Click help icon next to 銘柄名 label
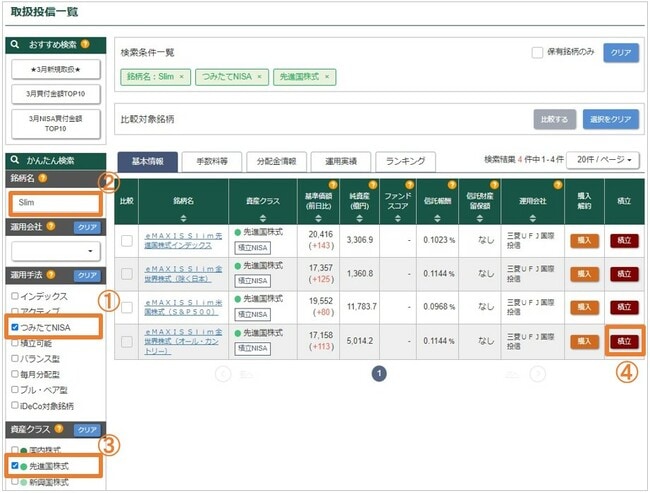650x493 pixels. (43, 178)
